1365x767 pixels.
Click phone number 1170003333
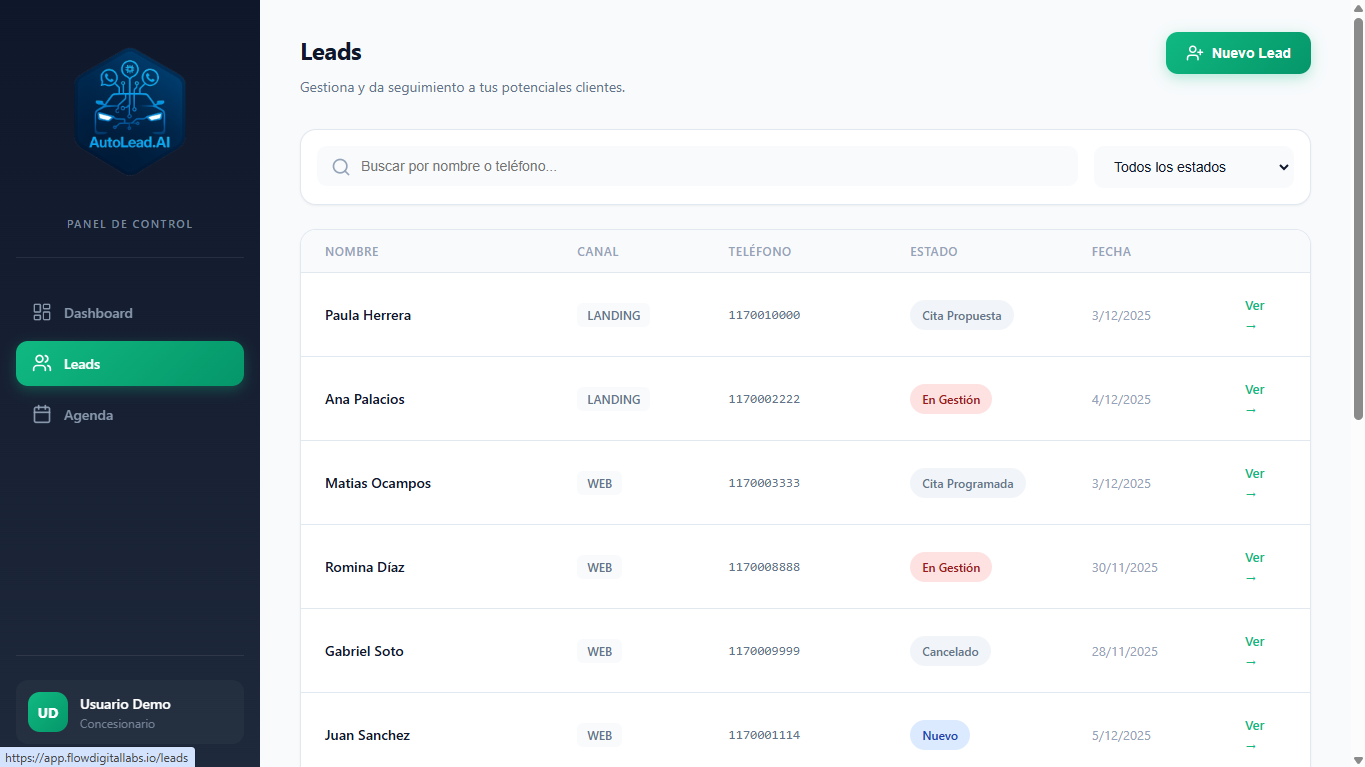pyautogui.click(x=764, y=483)
